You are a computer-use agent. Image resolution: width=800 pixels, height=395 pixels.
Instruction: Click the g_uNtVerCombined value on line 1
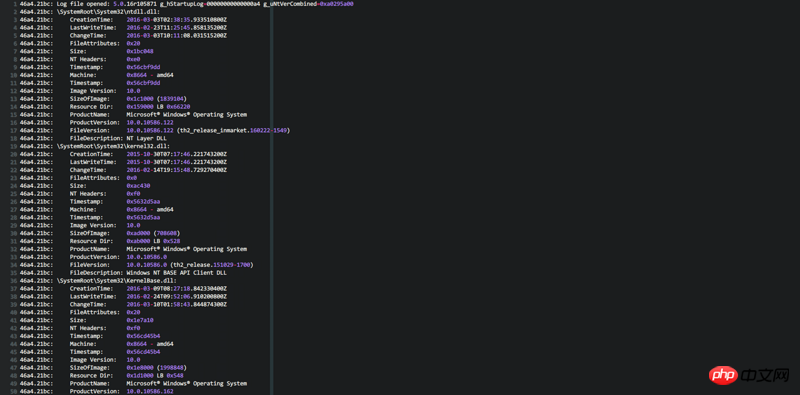click(x=337, y=4)
